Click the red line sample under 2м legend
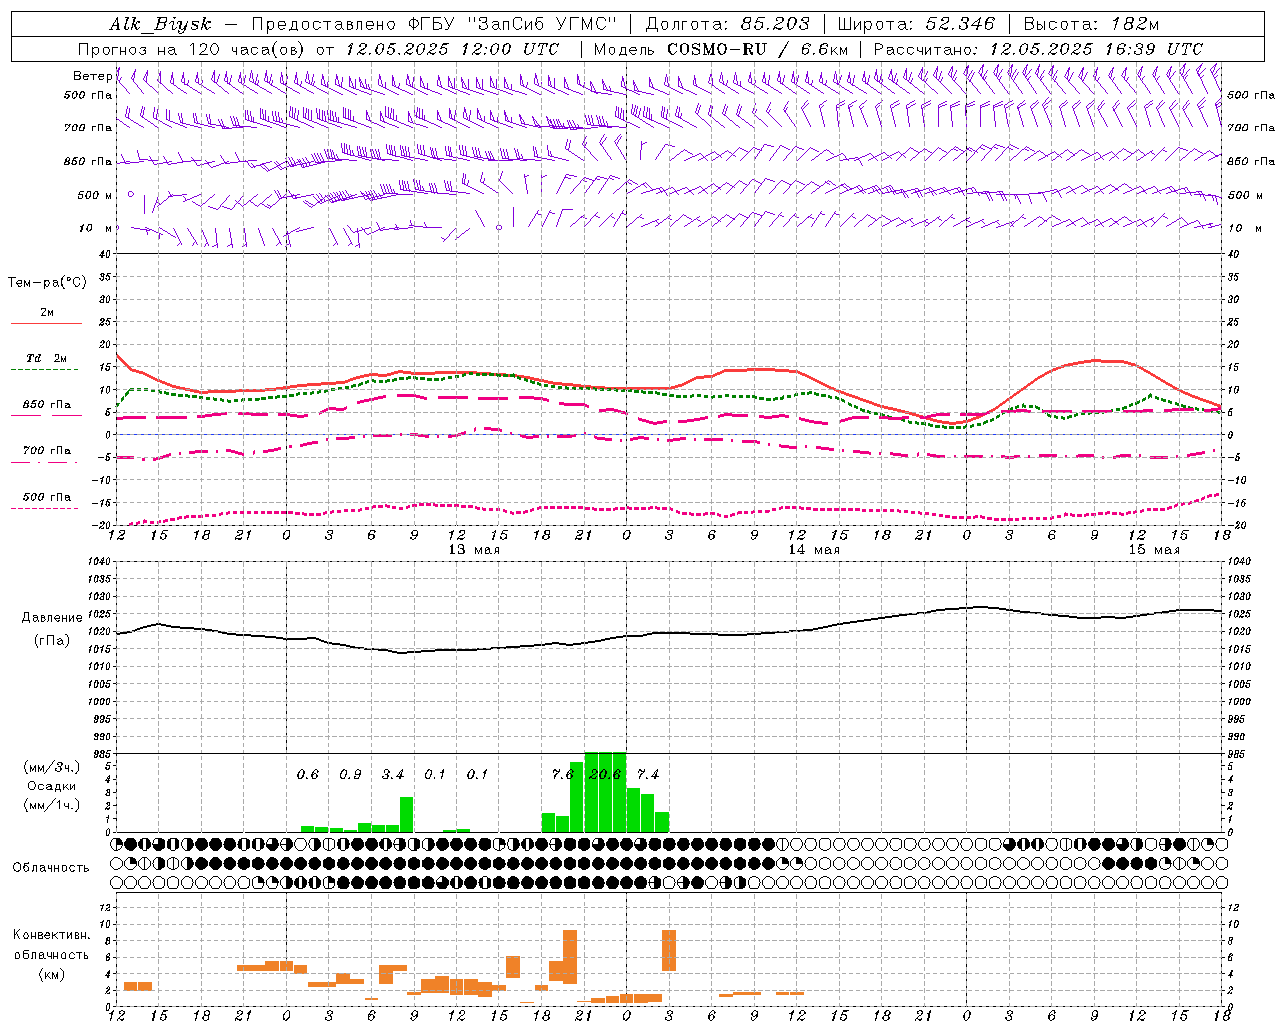1280x1024 pixels. pyautogui.click(x=46, y=324)
